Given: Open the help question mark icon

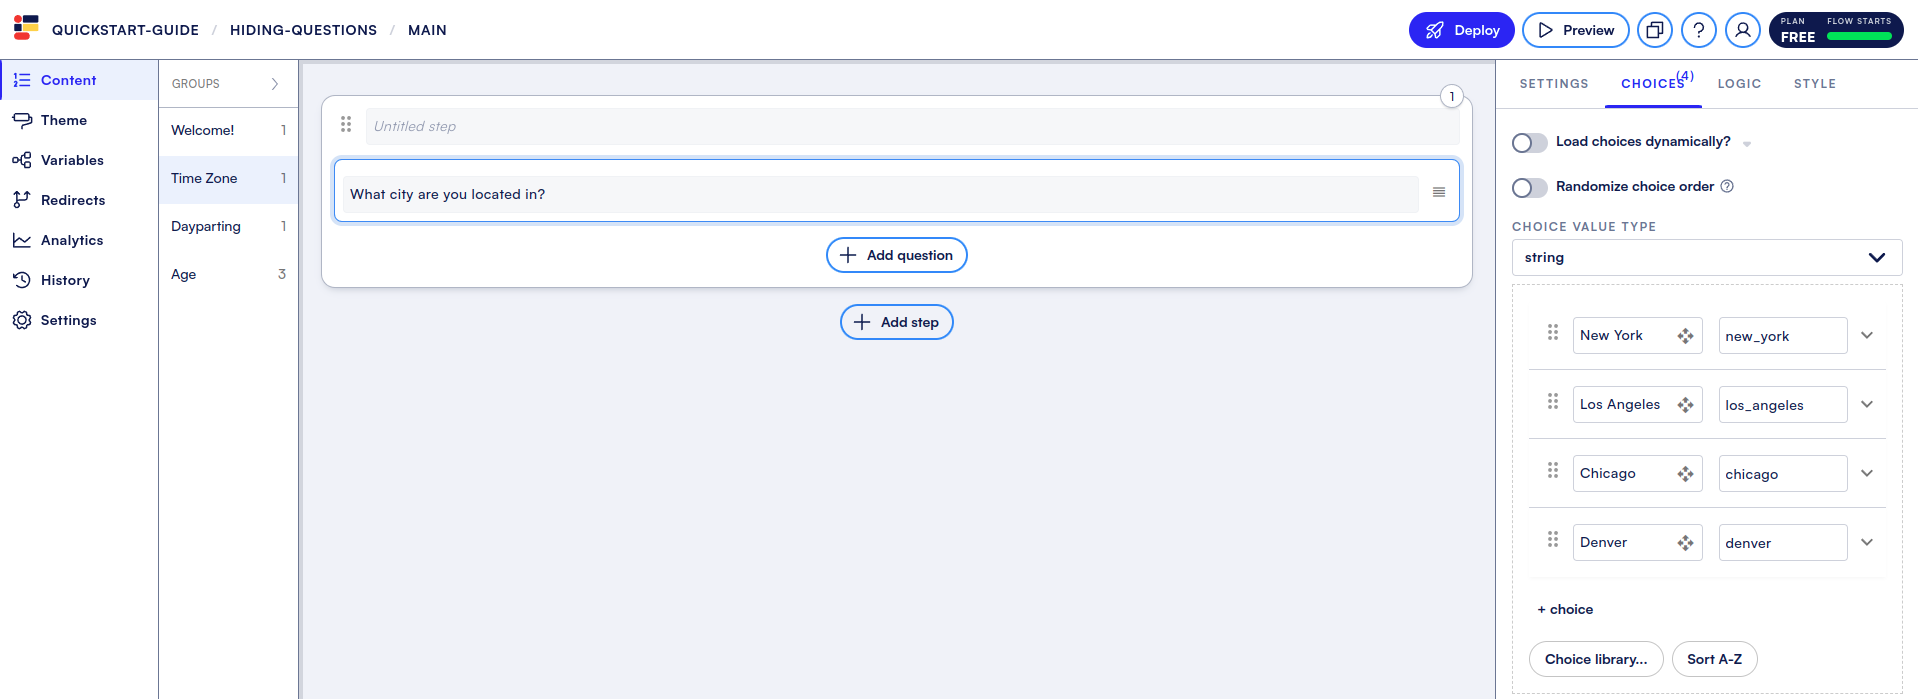Looking at the screenshot, I should [1699, 30].
